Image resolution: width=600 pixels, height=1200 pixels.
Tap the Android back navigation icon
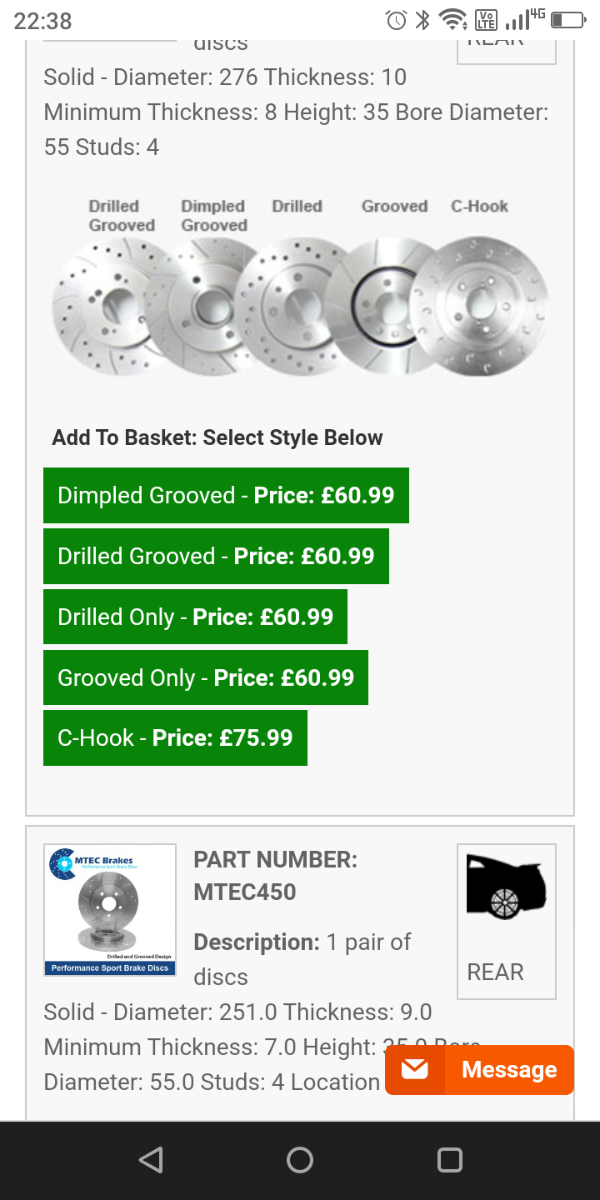pos(151,1160)
